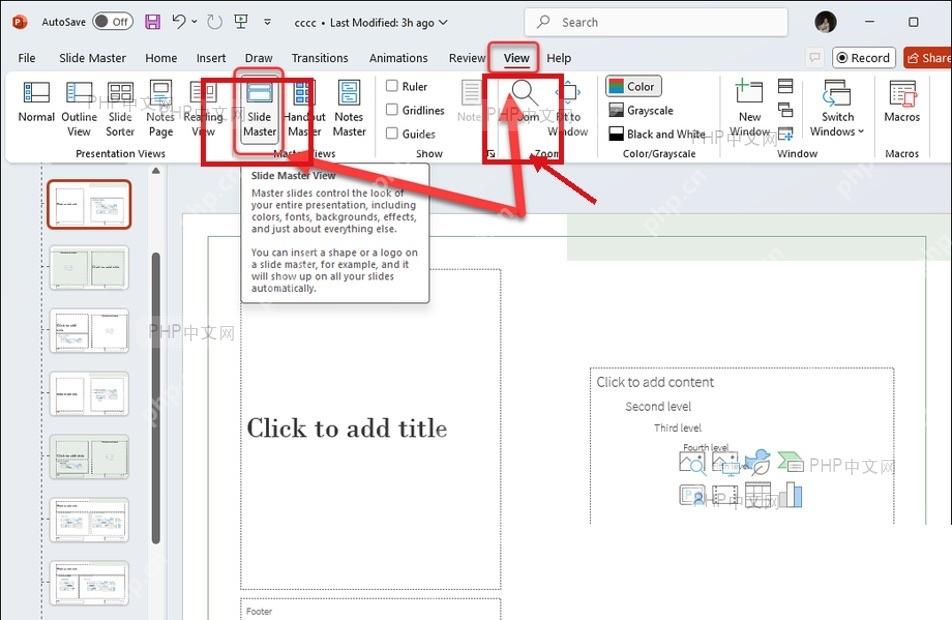Click the Arrange All windows icon
Image resolution: width=952 pixels, height=620 pixels.
pos(786,86)
